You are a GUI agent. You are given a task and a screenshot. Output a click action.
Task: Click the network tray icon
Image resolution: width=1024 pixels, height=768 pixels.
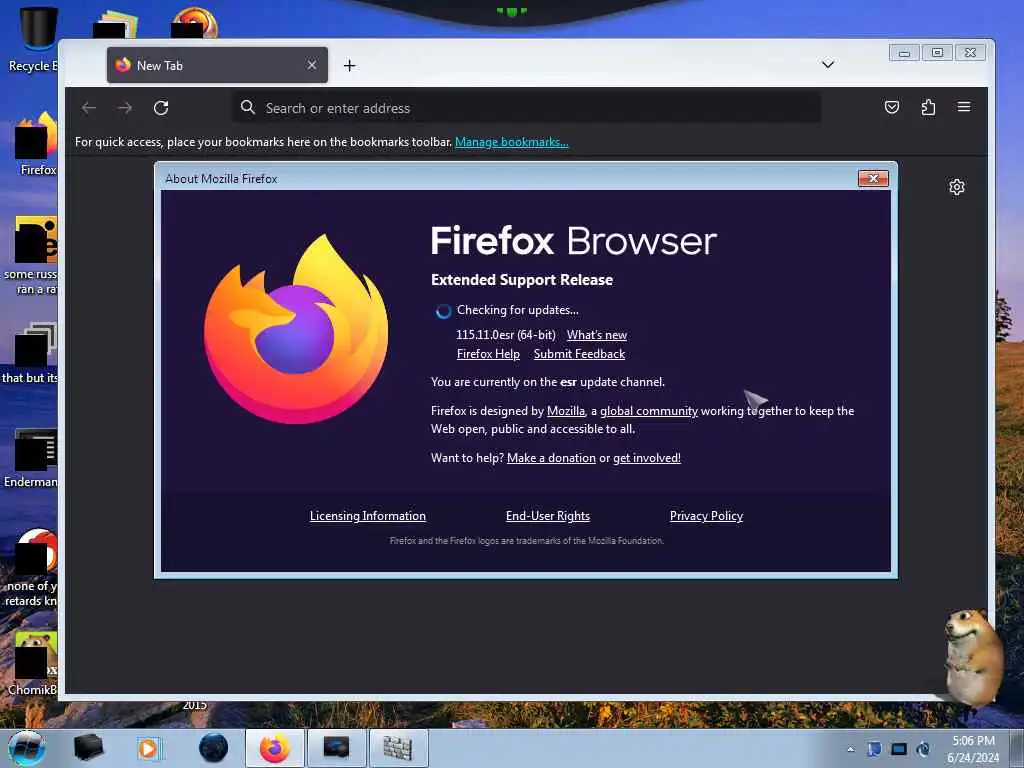click(x=899, y=749)
